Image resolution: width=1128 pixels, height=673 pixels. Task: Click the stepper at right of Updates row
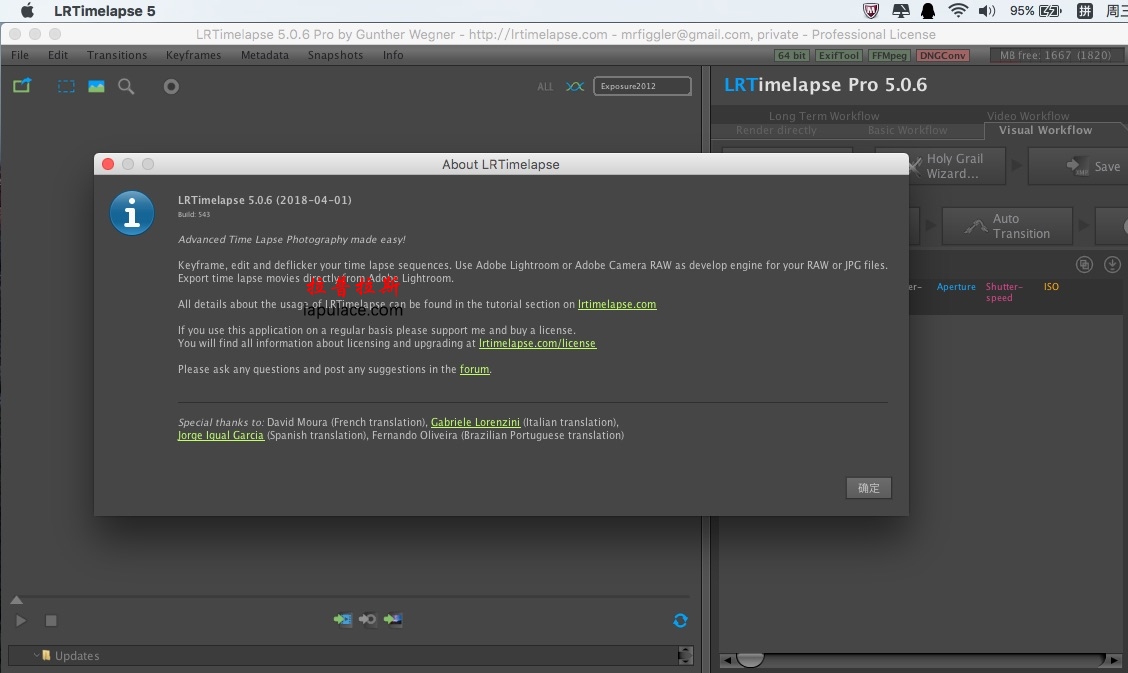[686, 655]
